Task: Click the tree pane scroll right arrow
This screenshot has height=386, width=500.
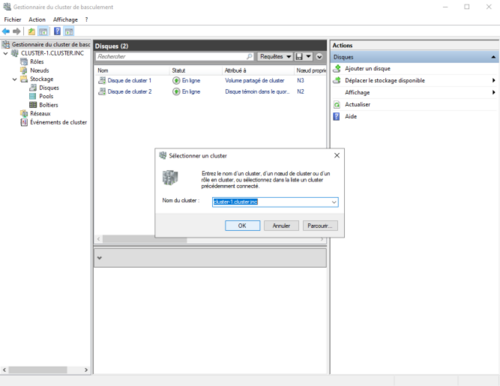Action: (x=86, y=370)
